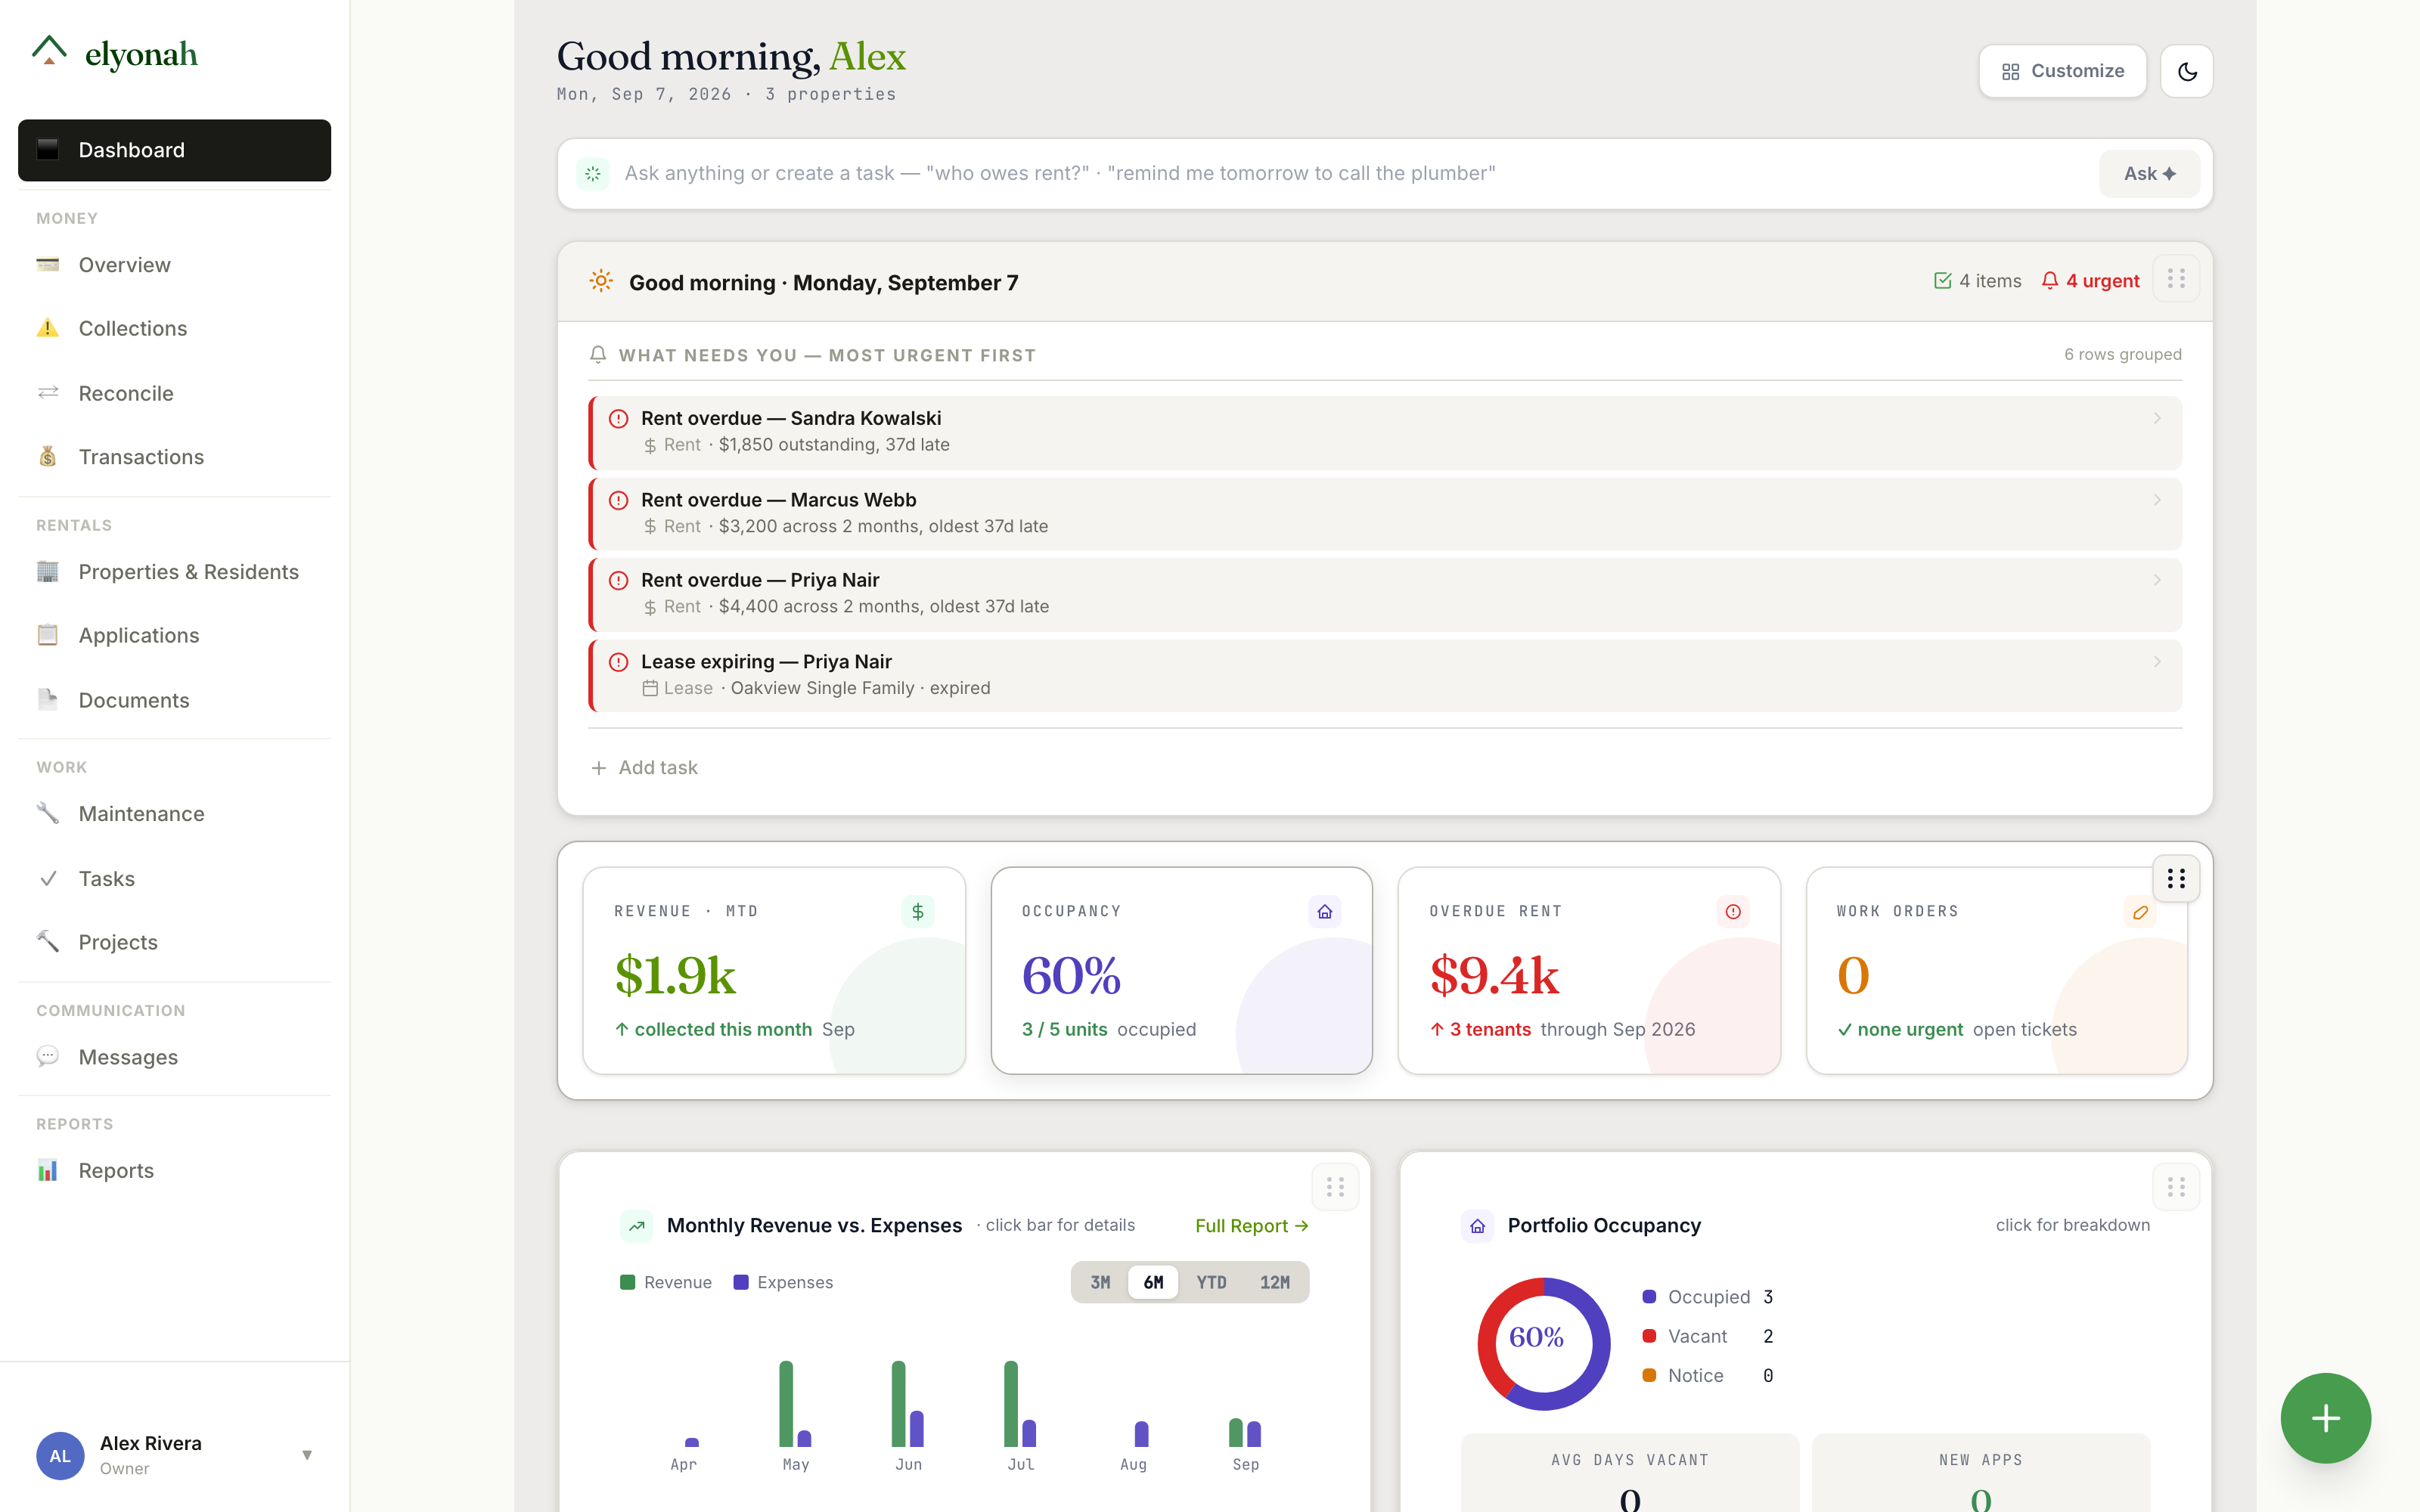Select YTD chart range
This screenshot has height=1512, width=2420.
[1211, 1282]
